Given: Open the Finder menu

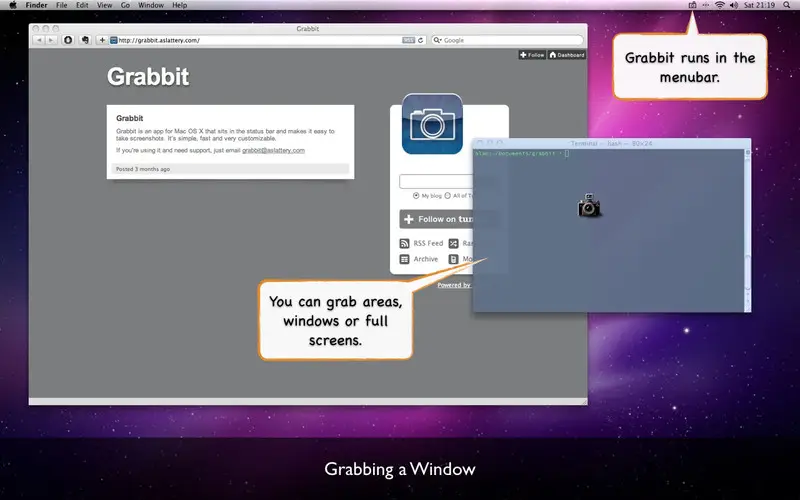Looking at the screenshot, I should [36, 5].
